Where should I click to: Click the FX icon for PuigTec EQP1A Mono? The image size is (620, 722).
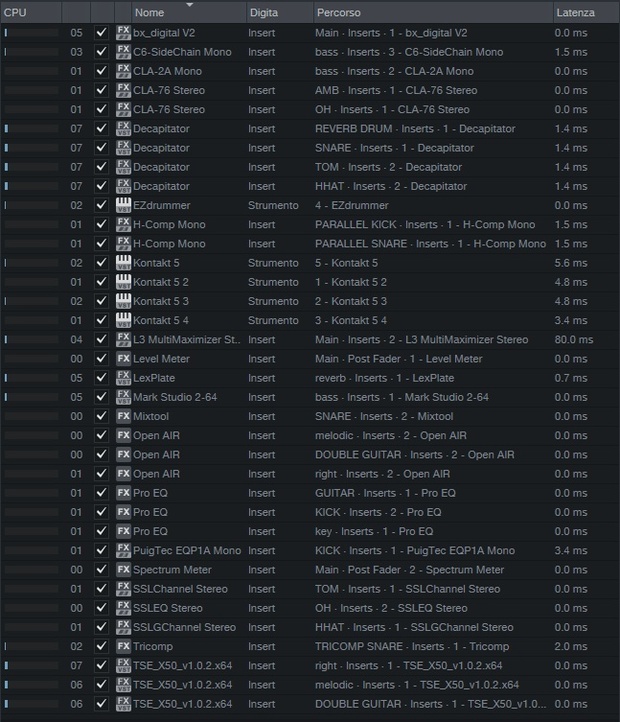[x=123, y=551]
